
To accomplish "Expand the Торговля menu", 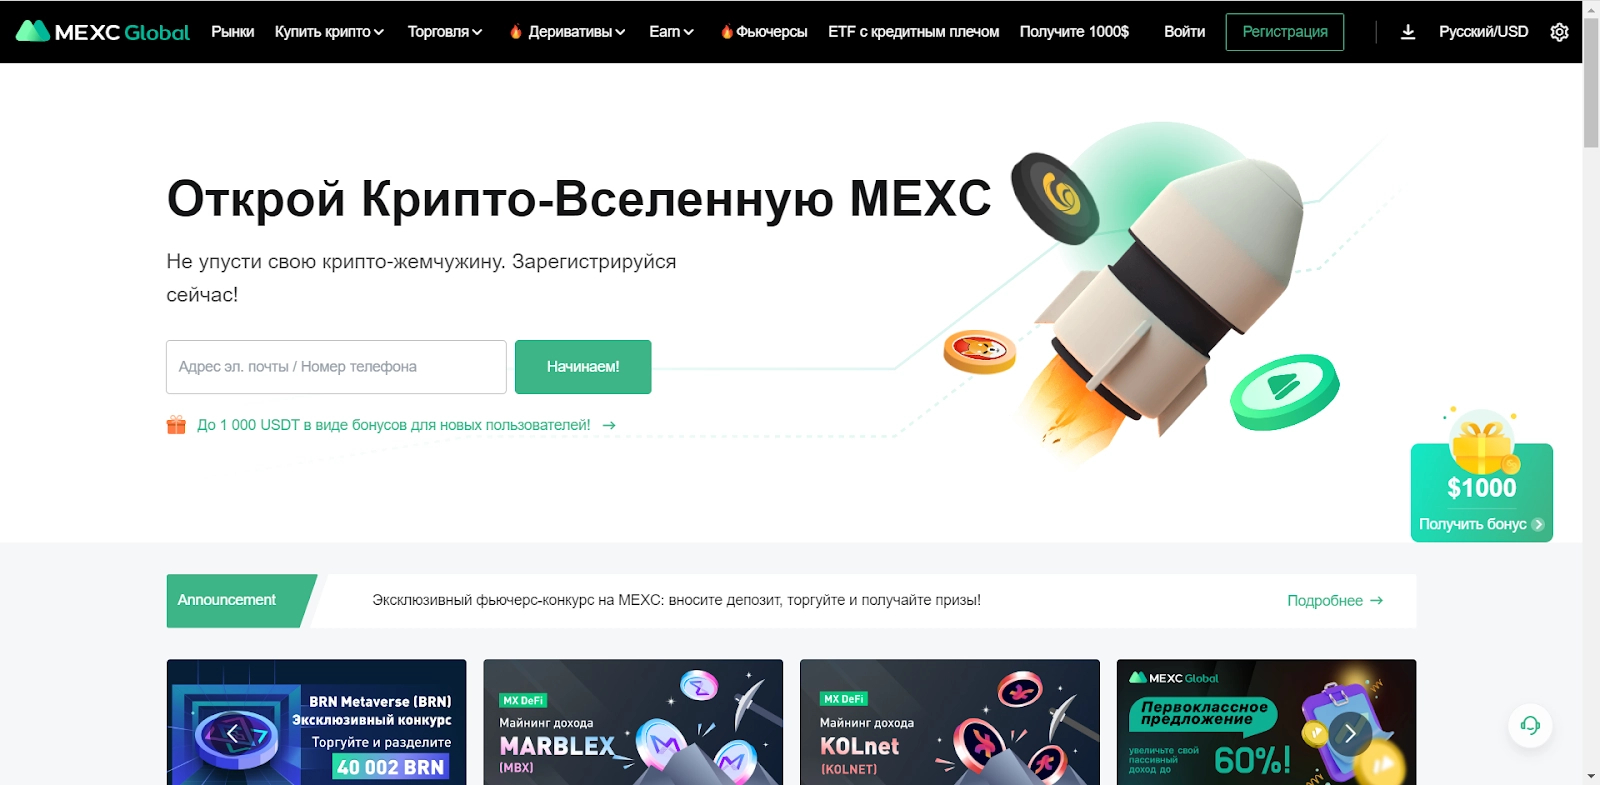I will [x=445, y=32].
